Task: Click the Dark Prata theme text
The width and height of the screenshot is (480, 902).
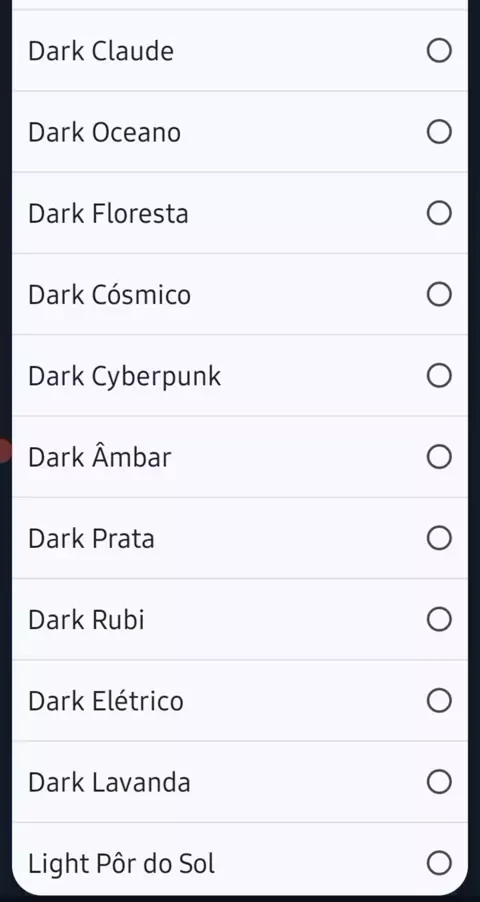Action: click(91, 539)
